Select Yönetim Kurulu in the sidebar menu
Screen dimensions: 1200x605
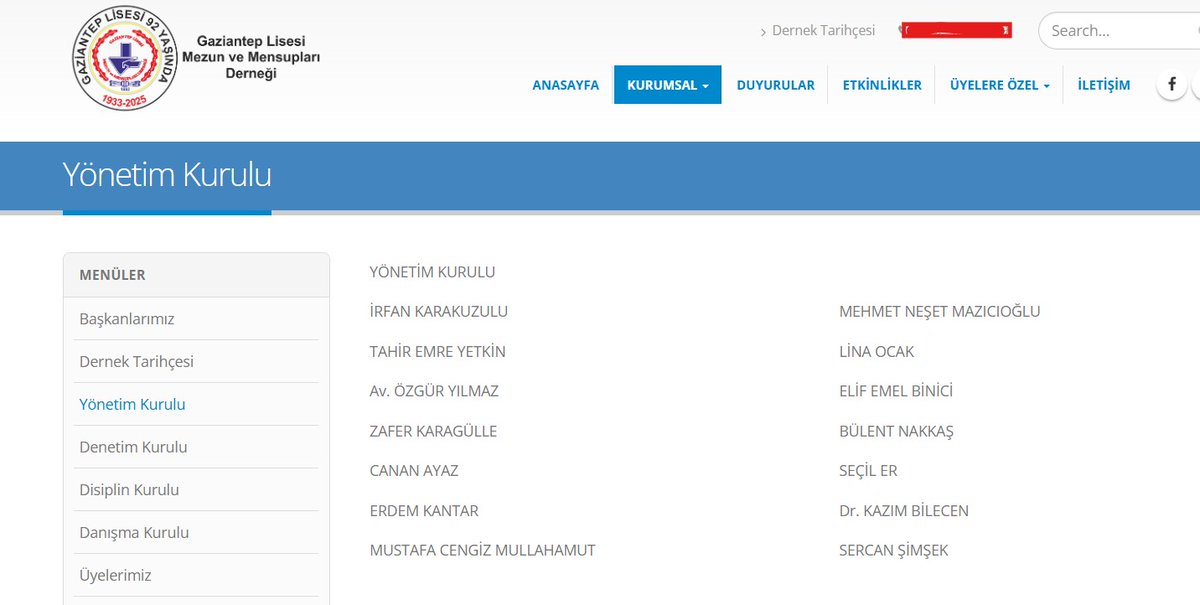132,405
